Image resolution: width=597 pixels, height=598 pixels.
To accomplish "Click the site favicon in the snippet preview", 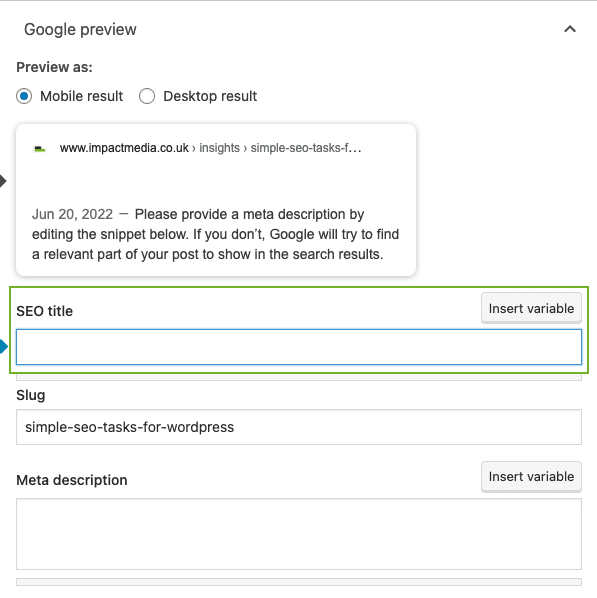I will click(40, 149).
